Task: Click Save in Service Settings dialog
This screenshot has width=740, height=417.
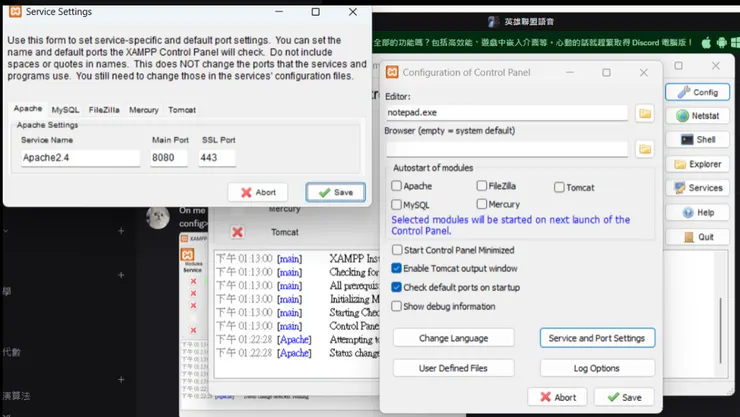Action: (336, 192)
